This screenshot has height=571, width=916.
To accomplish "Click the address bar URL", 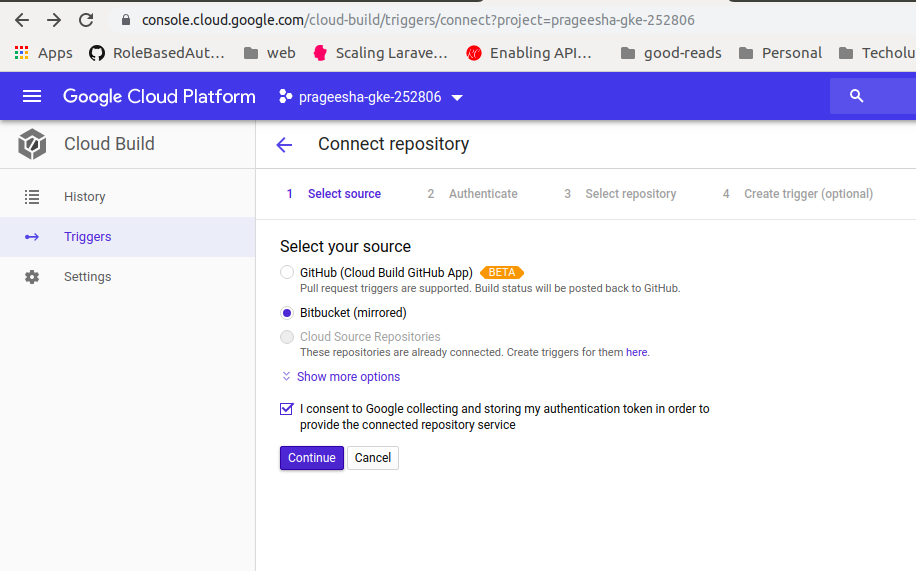I will coord(418,20).
